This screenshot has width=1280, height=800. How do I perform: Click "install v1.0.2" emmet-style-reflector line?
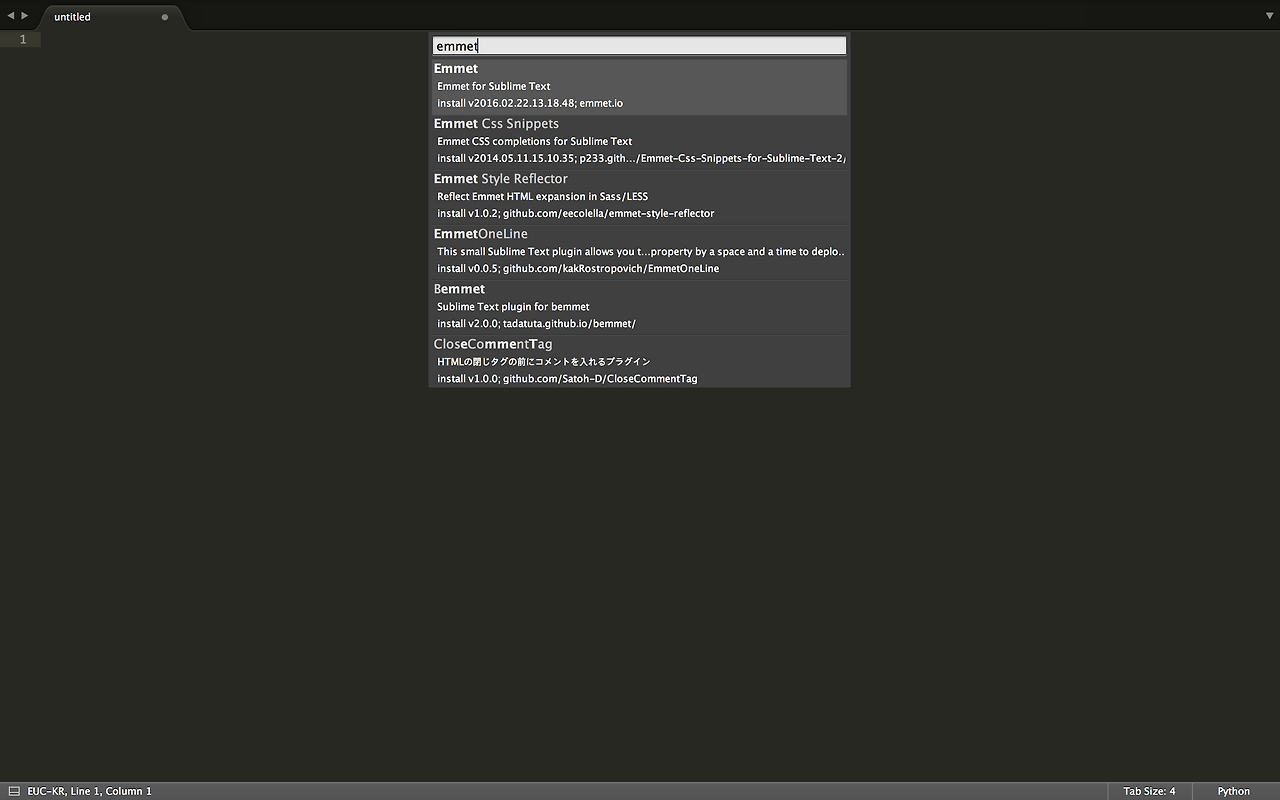click(576, 214)
